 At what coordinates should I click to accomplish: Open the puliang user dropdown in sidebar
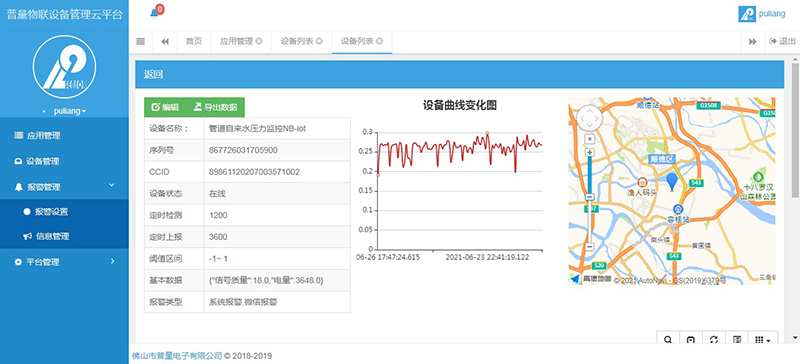pyautogui.click(x=69, y=111)
